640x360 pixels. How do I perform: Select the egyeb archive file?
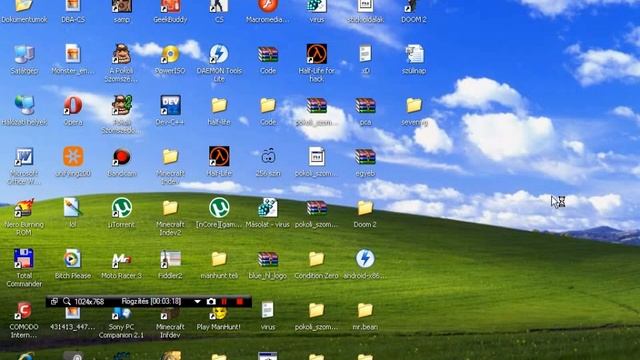365,157
